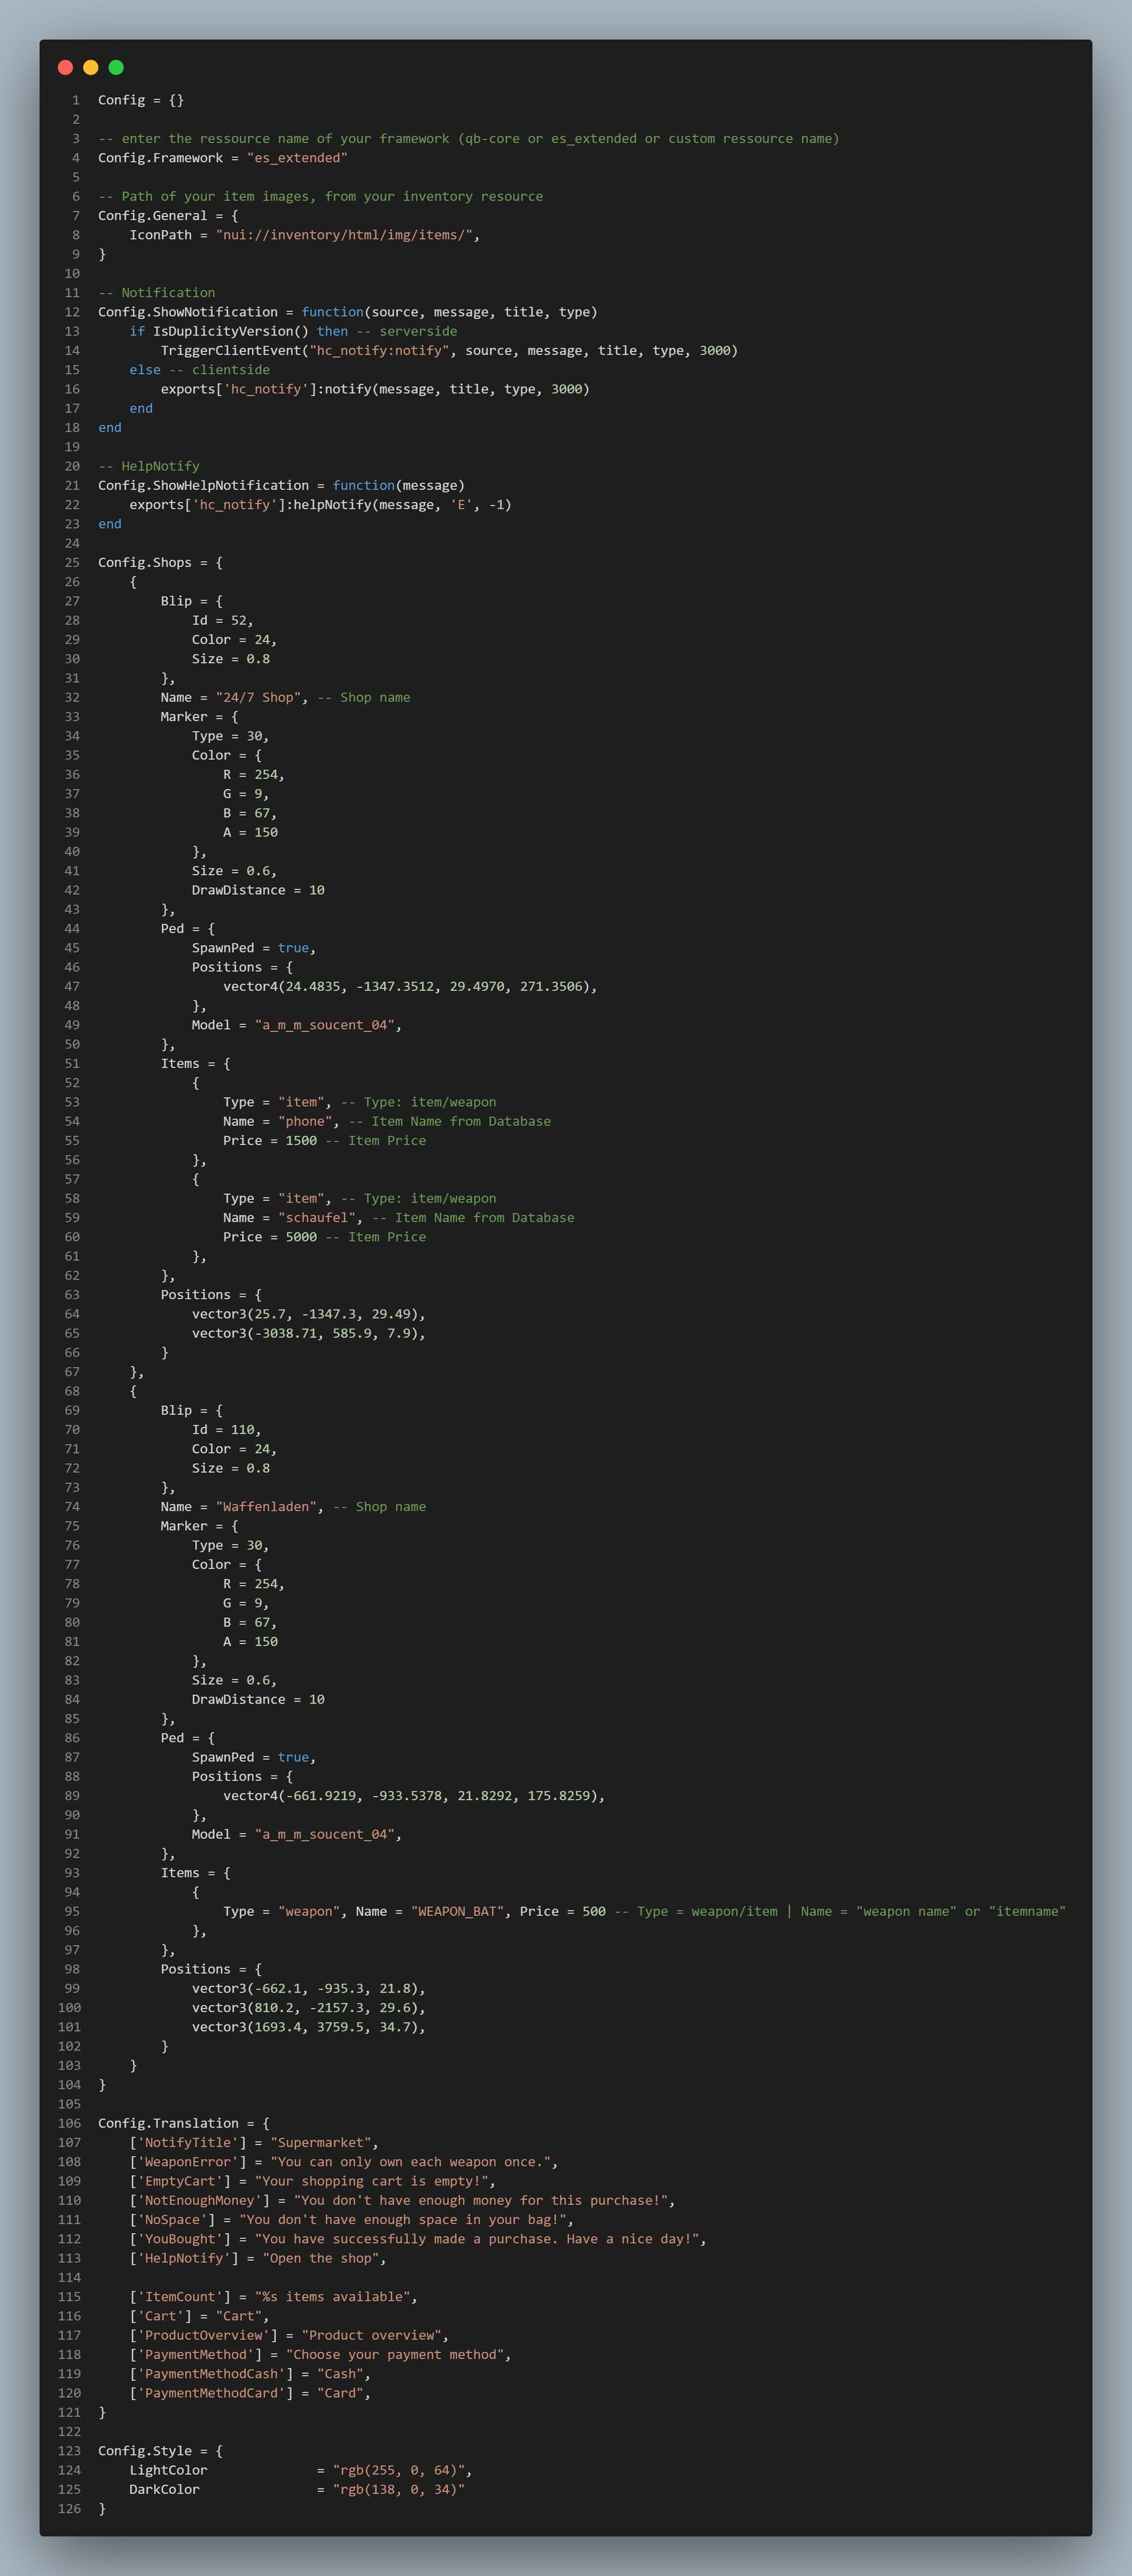Click the "WEAPON_BAT" weapon name string
Image resolution: width=1132 pixels, height=2576 pixels.
click(x=457, y=1911)
